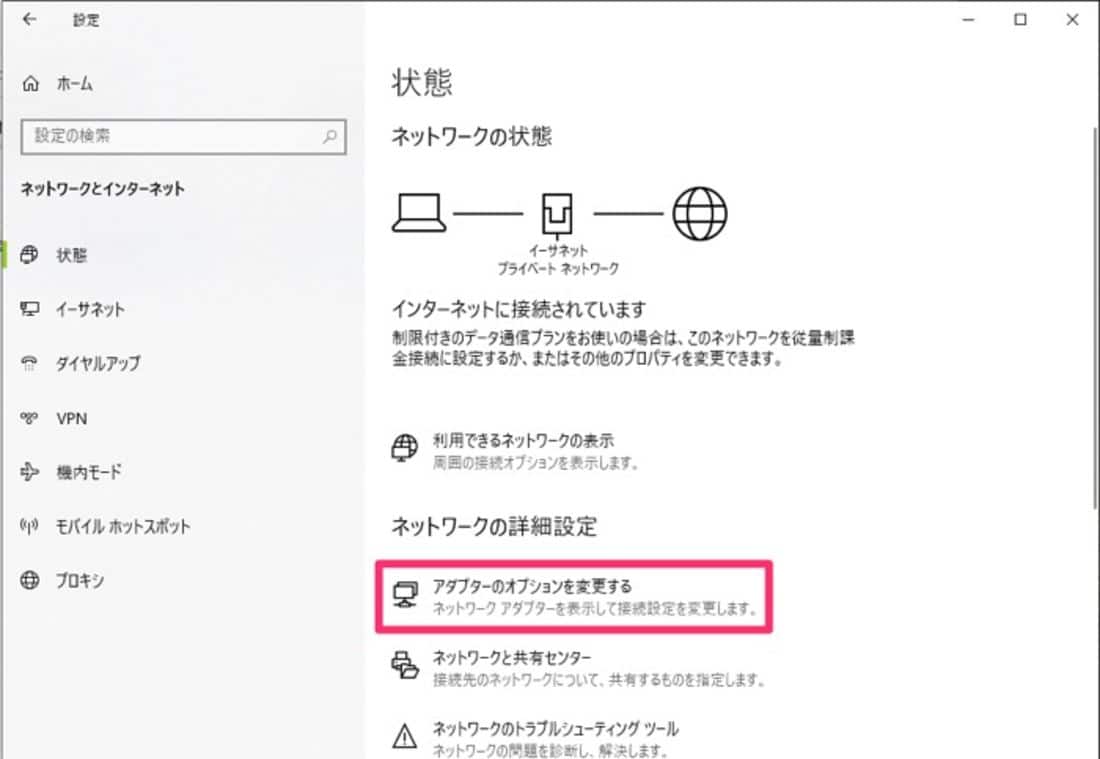Click the ダイヤルアップ dial-up icon

click(x=29, y=363)
